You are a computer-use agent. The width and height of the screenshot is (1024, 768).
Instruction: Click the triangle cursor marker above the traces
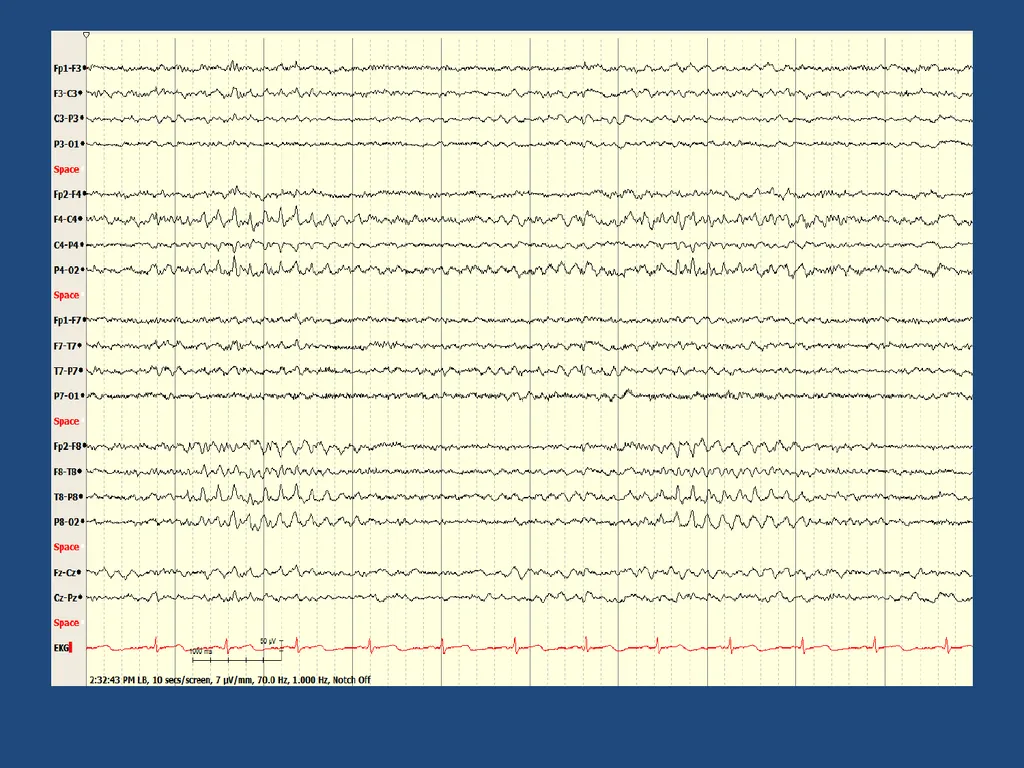coord(86,35)
